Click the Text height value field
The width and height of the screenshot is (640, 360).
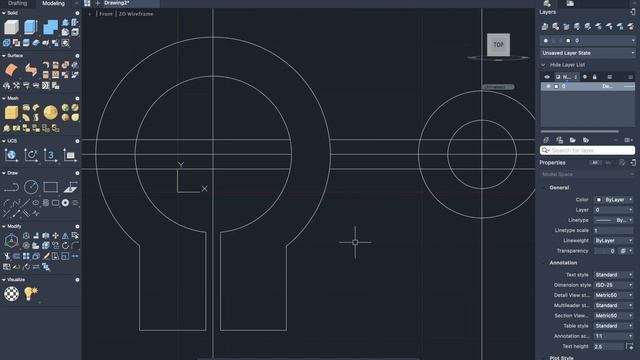(609, 346)
